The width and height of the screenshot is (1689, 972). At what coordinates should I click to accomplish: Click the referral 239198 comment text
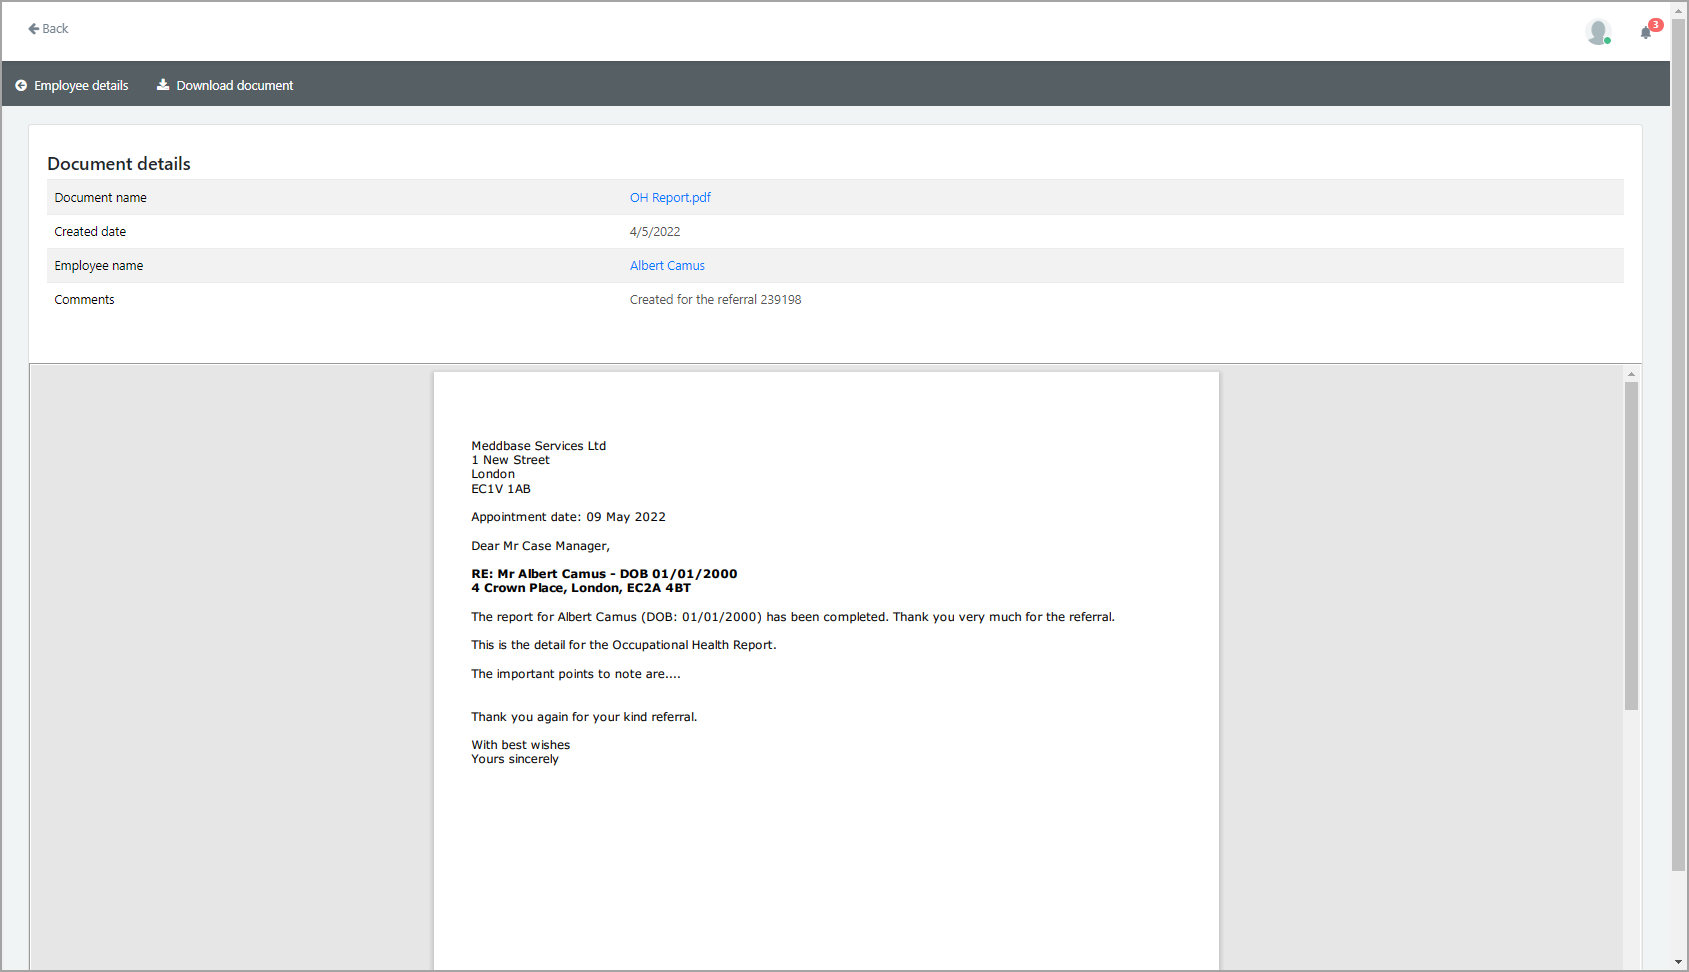point(715,300)
